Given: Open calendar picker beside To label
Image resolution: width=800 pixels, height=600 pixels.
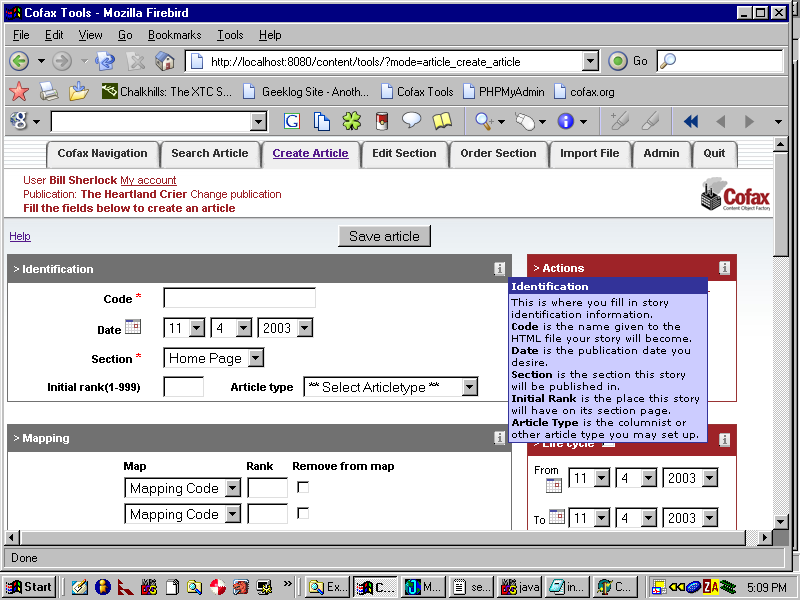Looking at the screenshot, I should pyautogui.click(x=557, y=517).
